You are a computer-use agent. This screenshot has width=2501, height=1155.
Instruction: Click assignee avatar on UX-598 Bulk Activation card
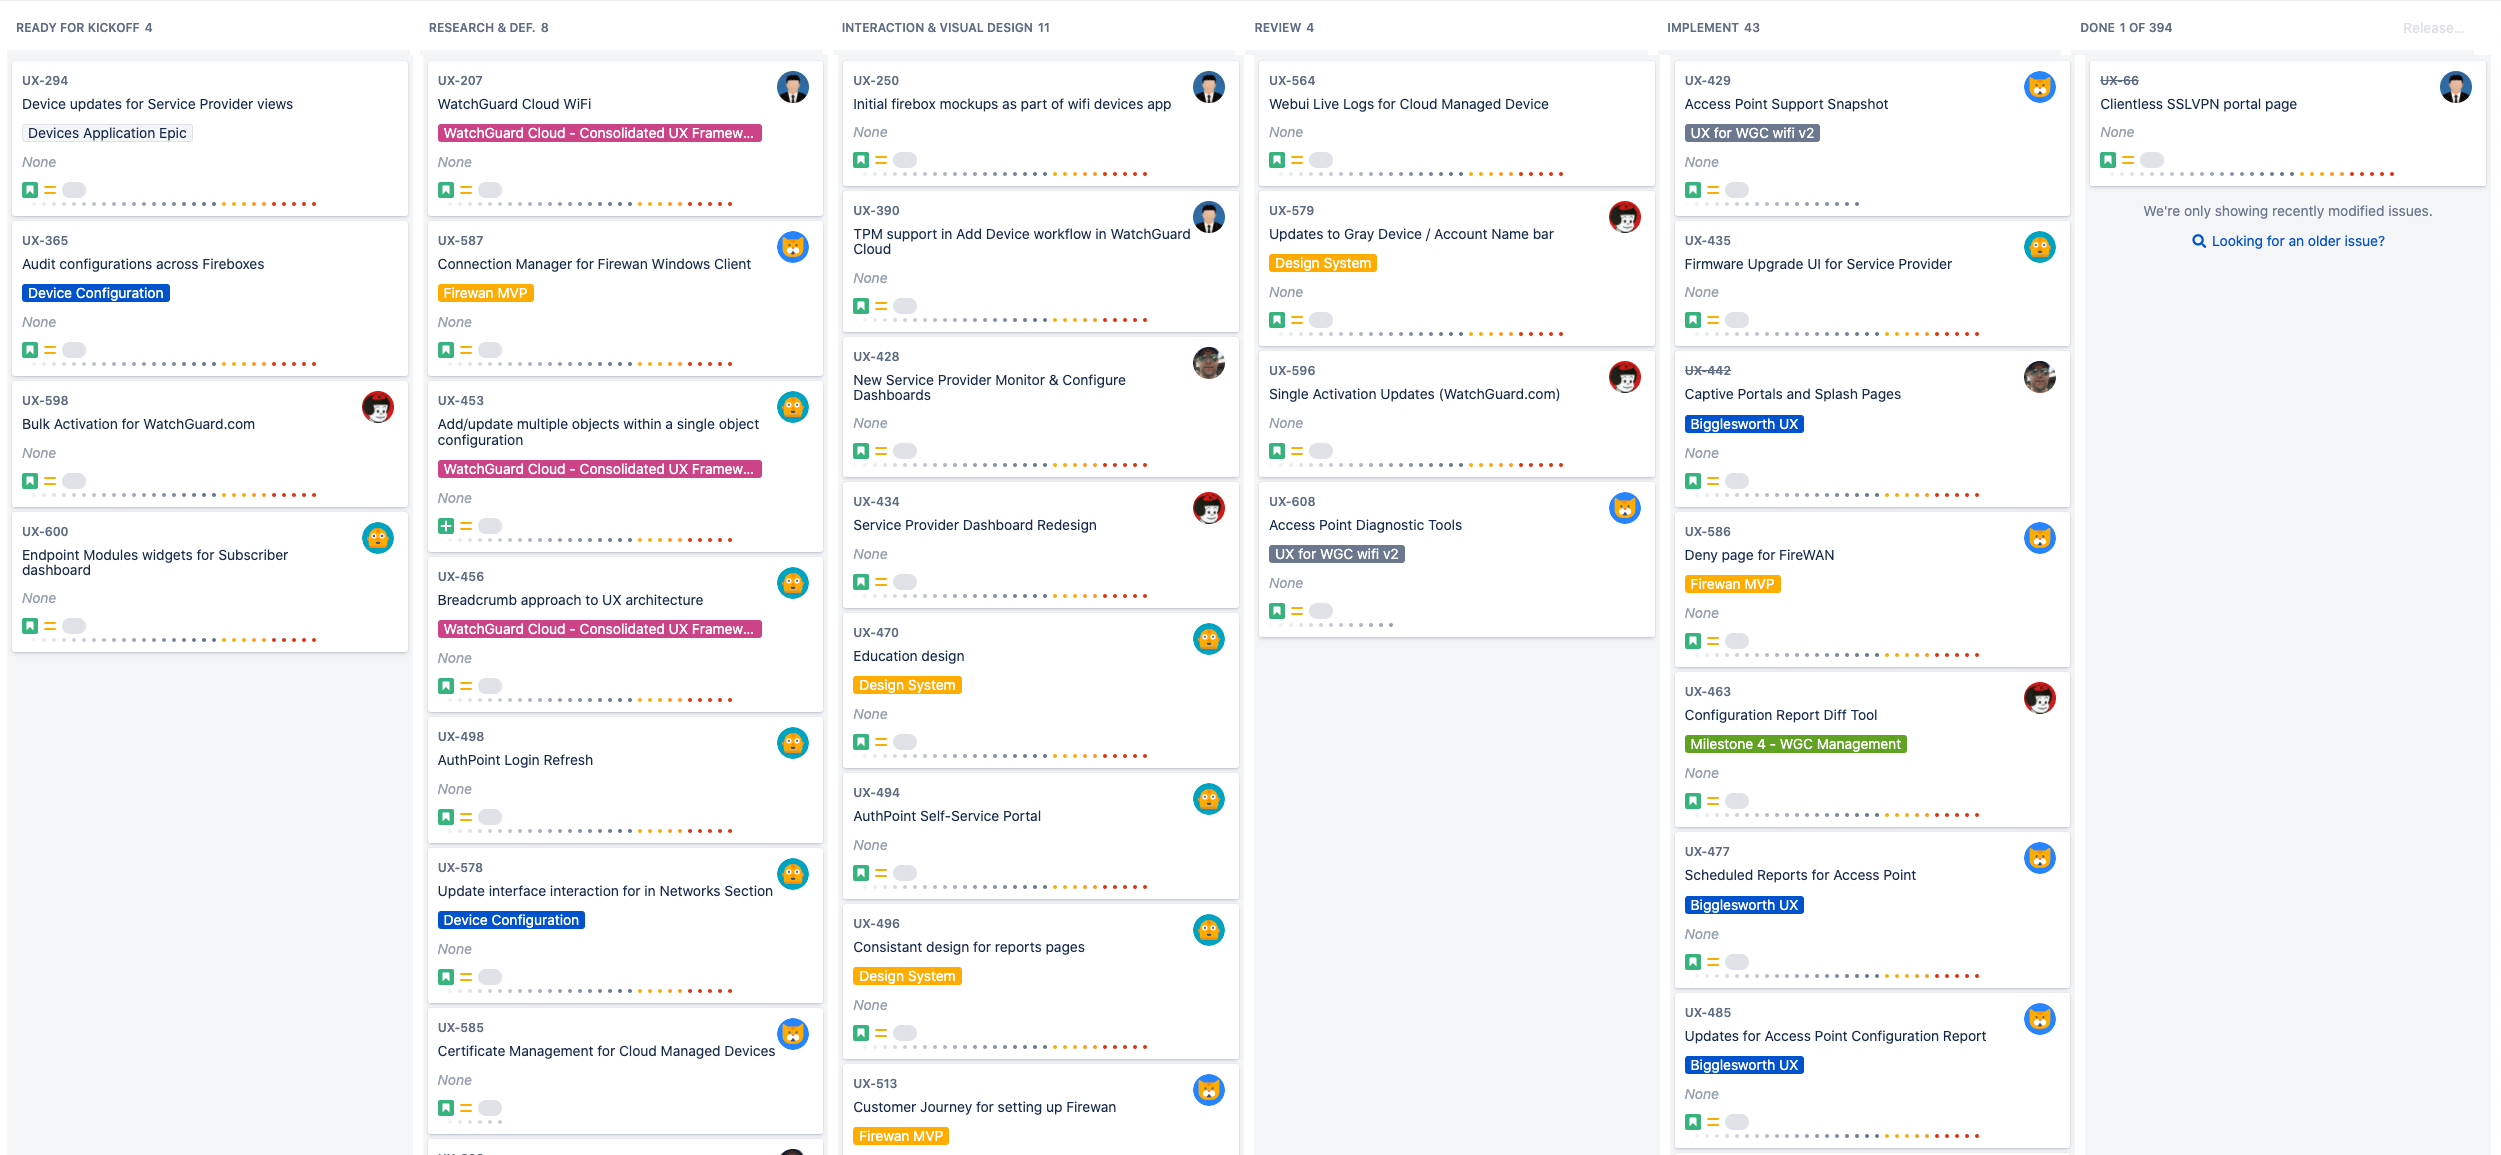[x=378, y=408]
